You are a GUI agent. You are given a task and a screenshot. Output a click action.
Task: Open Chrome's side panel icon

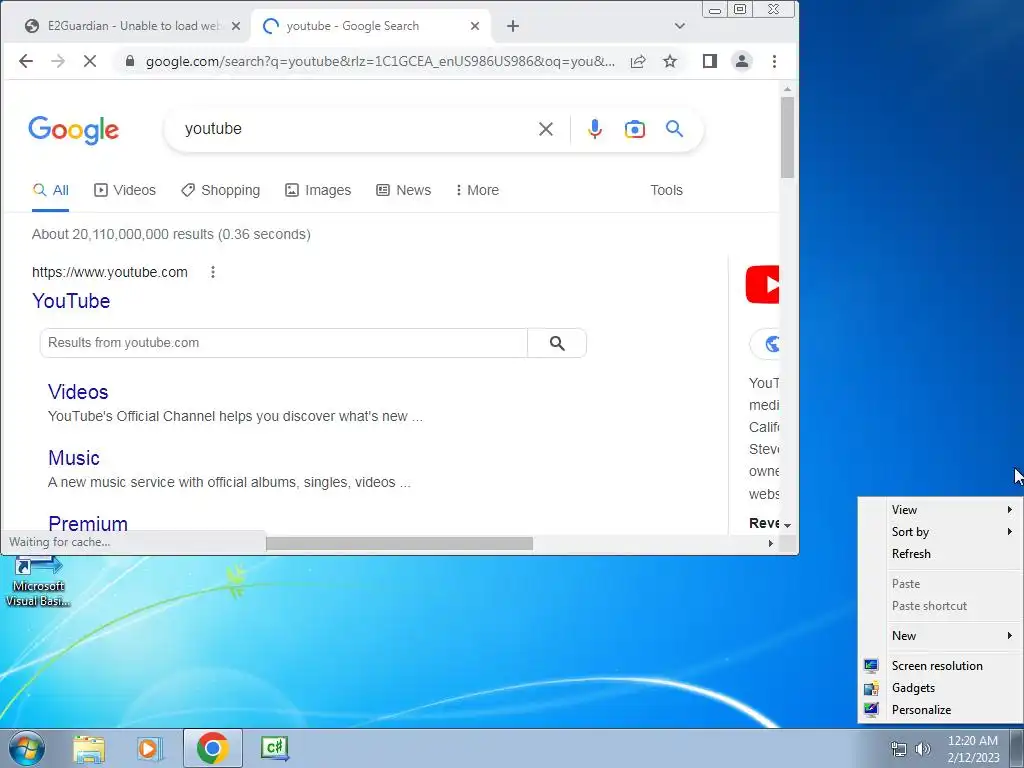click(x=710, y=61)
